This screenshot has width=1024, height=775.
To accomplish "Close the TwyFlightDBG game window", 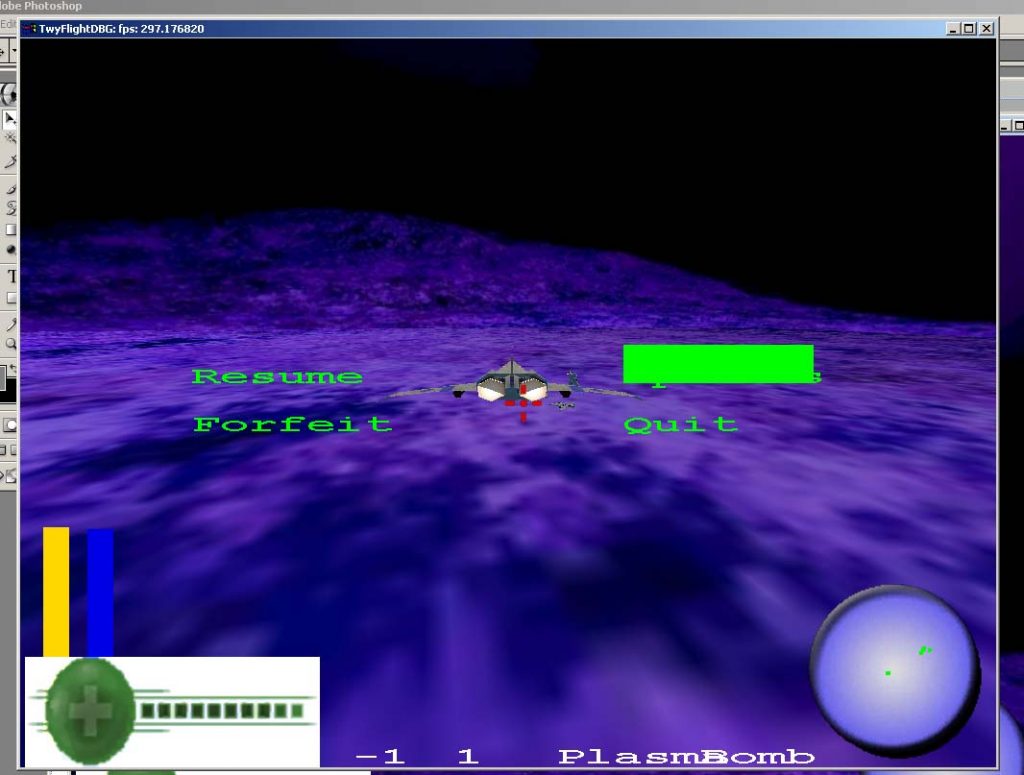I will coord(986,29).
